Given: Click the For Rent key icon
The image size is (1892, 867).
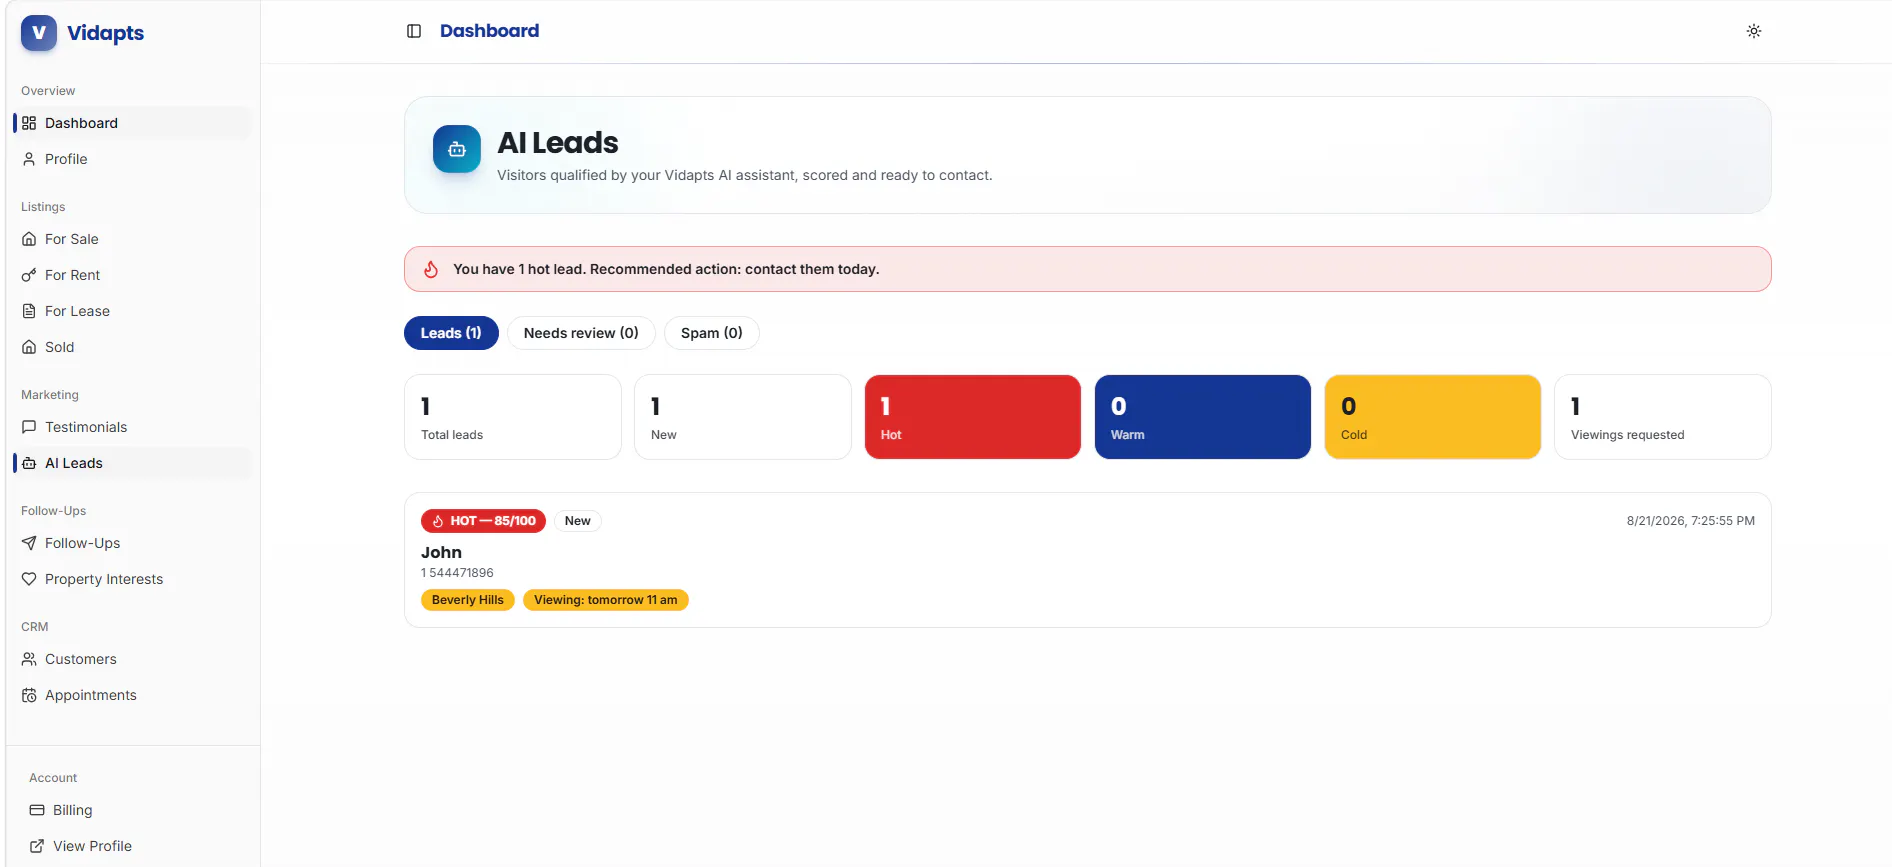Looking at the screenshot, I should point(29,275).
